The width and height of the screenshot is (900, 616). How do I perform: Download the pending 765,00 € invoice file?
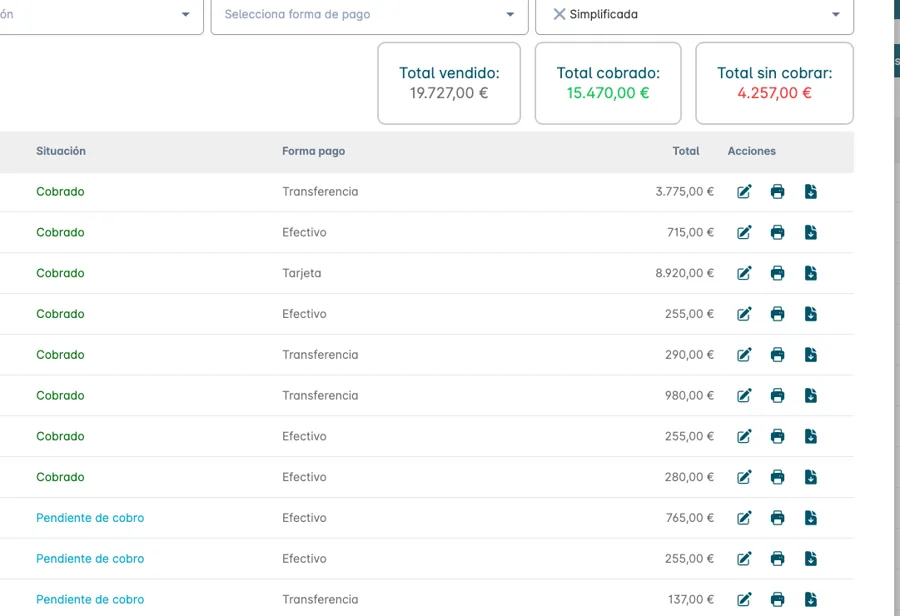[810, 518]
